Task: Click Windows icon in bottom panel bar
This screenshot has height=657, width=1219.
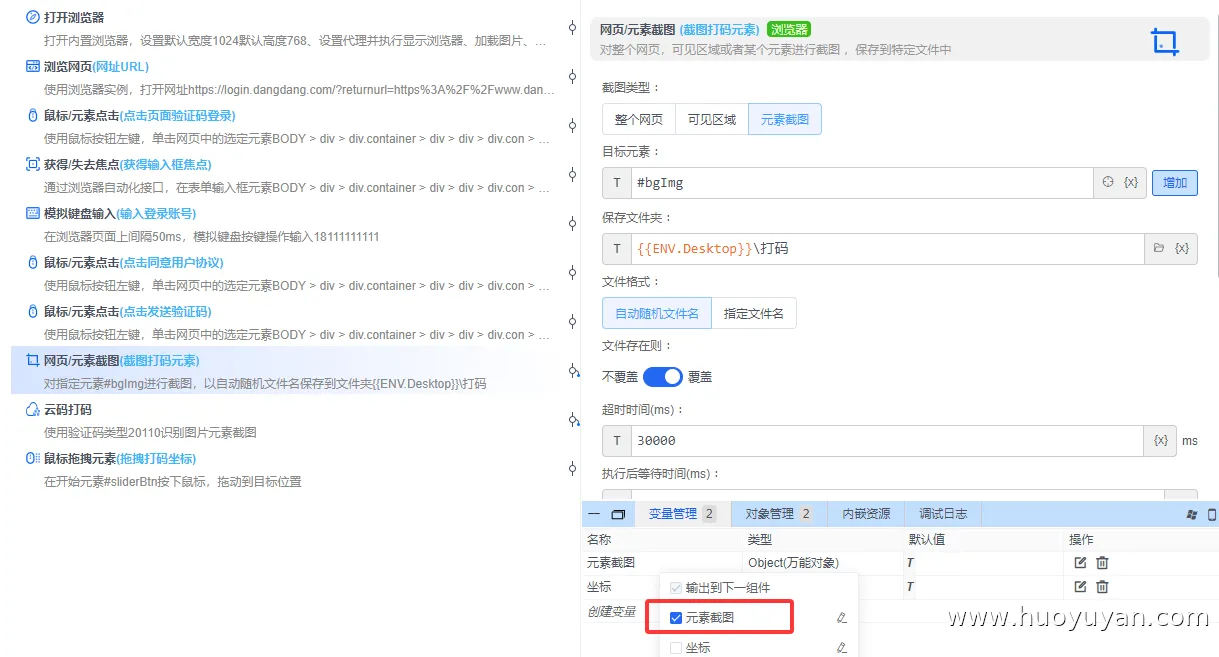Action: (1191, 514)
